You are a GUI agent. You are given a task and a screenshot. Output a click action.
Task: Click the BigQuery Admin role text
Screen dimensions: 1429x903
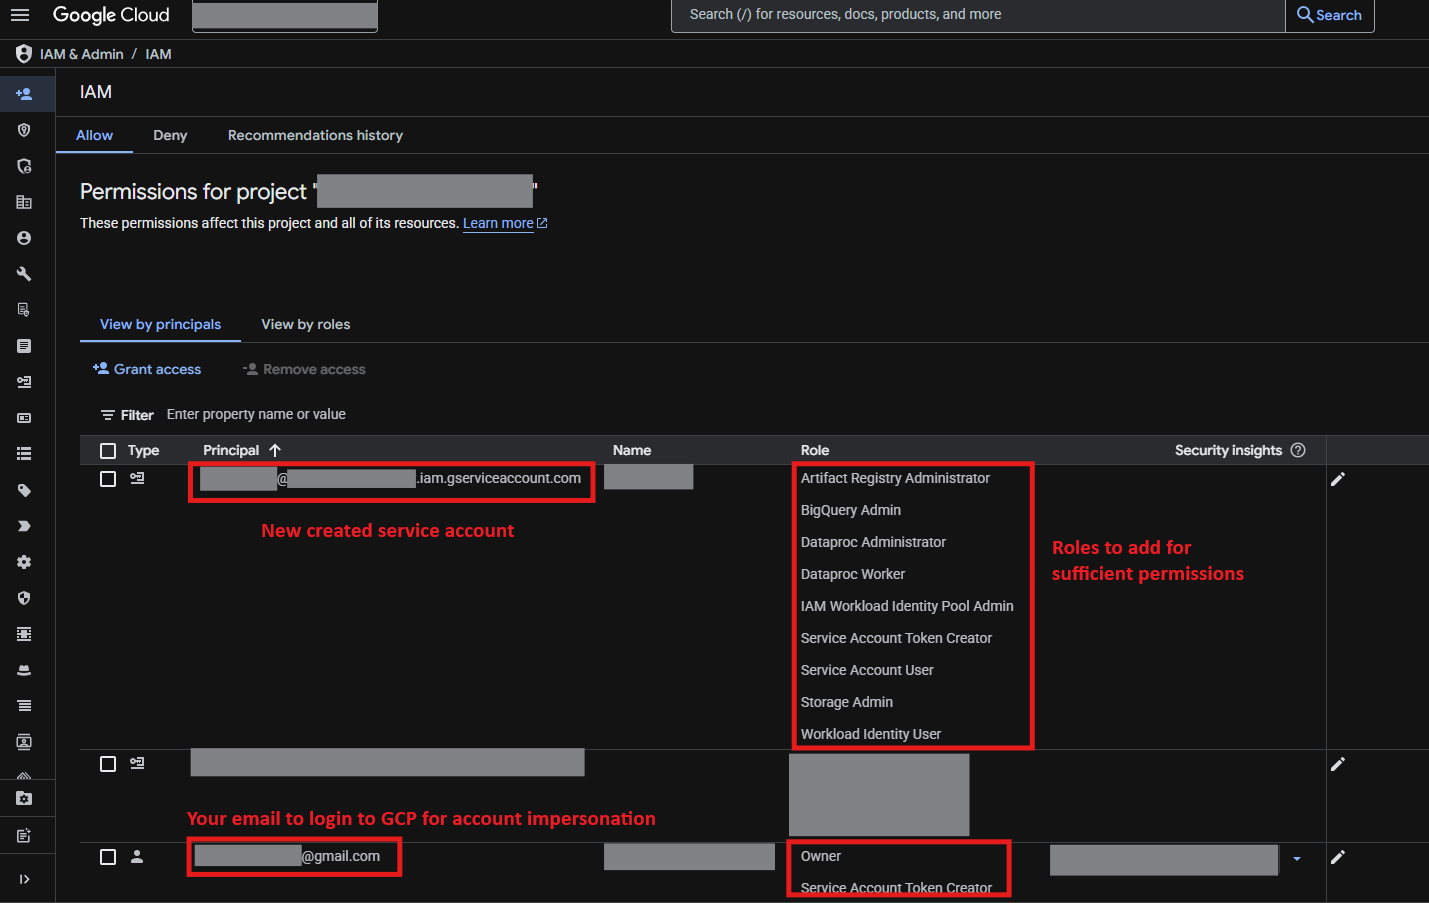coord(851,510)
